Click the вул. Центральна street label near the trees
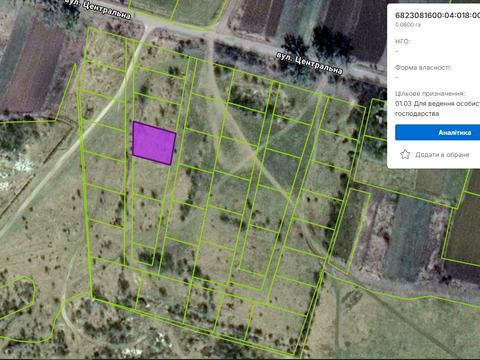This screenshot has width=480, height=360. [310, 63]
